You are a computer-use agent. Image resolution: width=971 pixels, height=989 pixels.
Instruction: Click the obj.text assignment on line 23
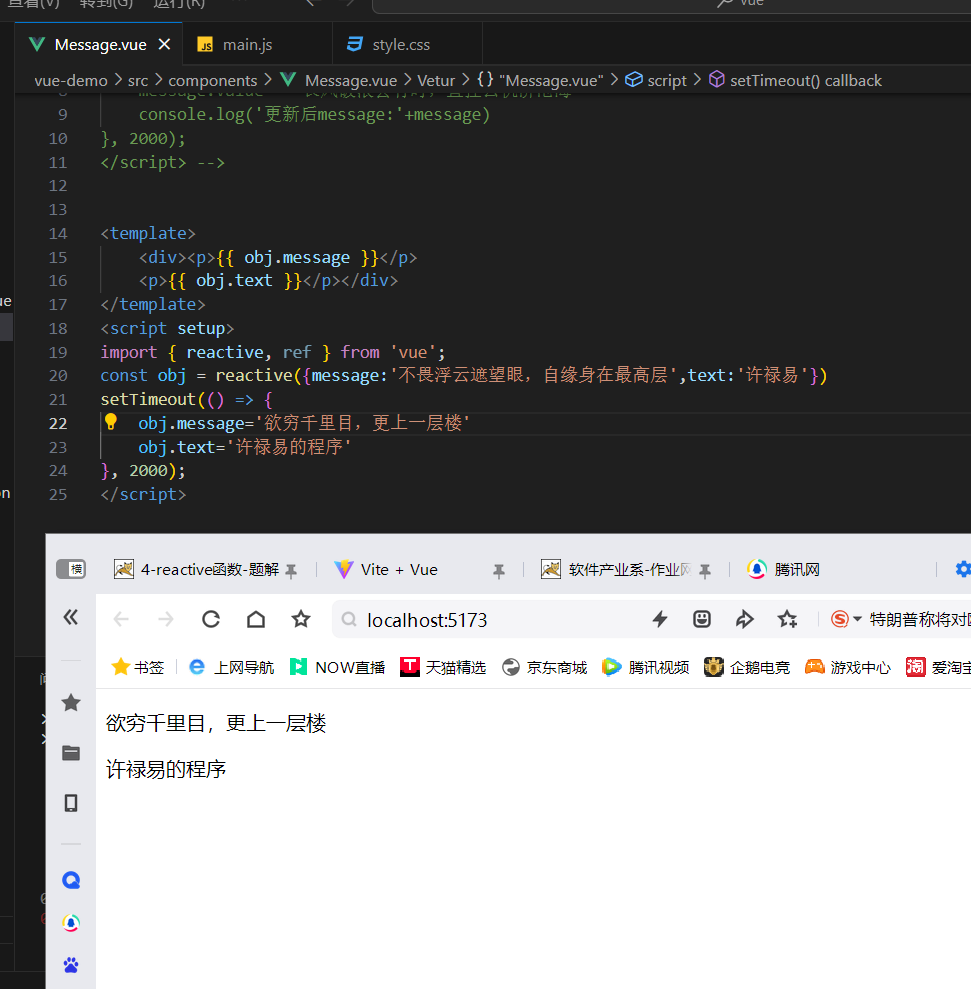(245, 447)
